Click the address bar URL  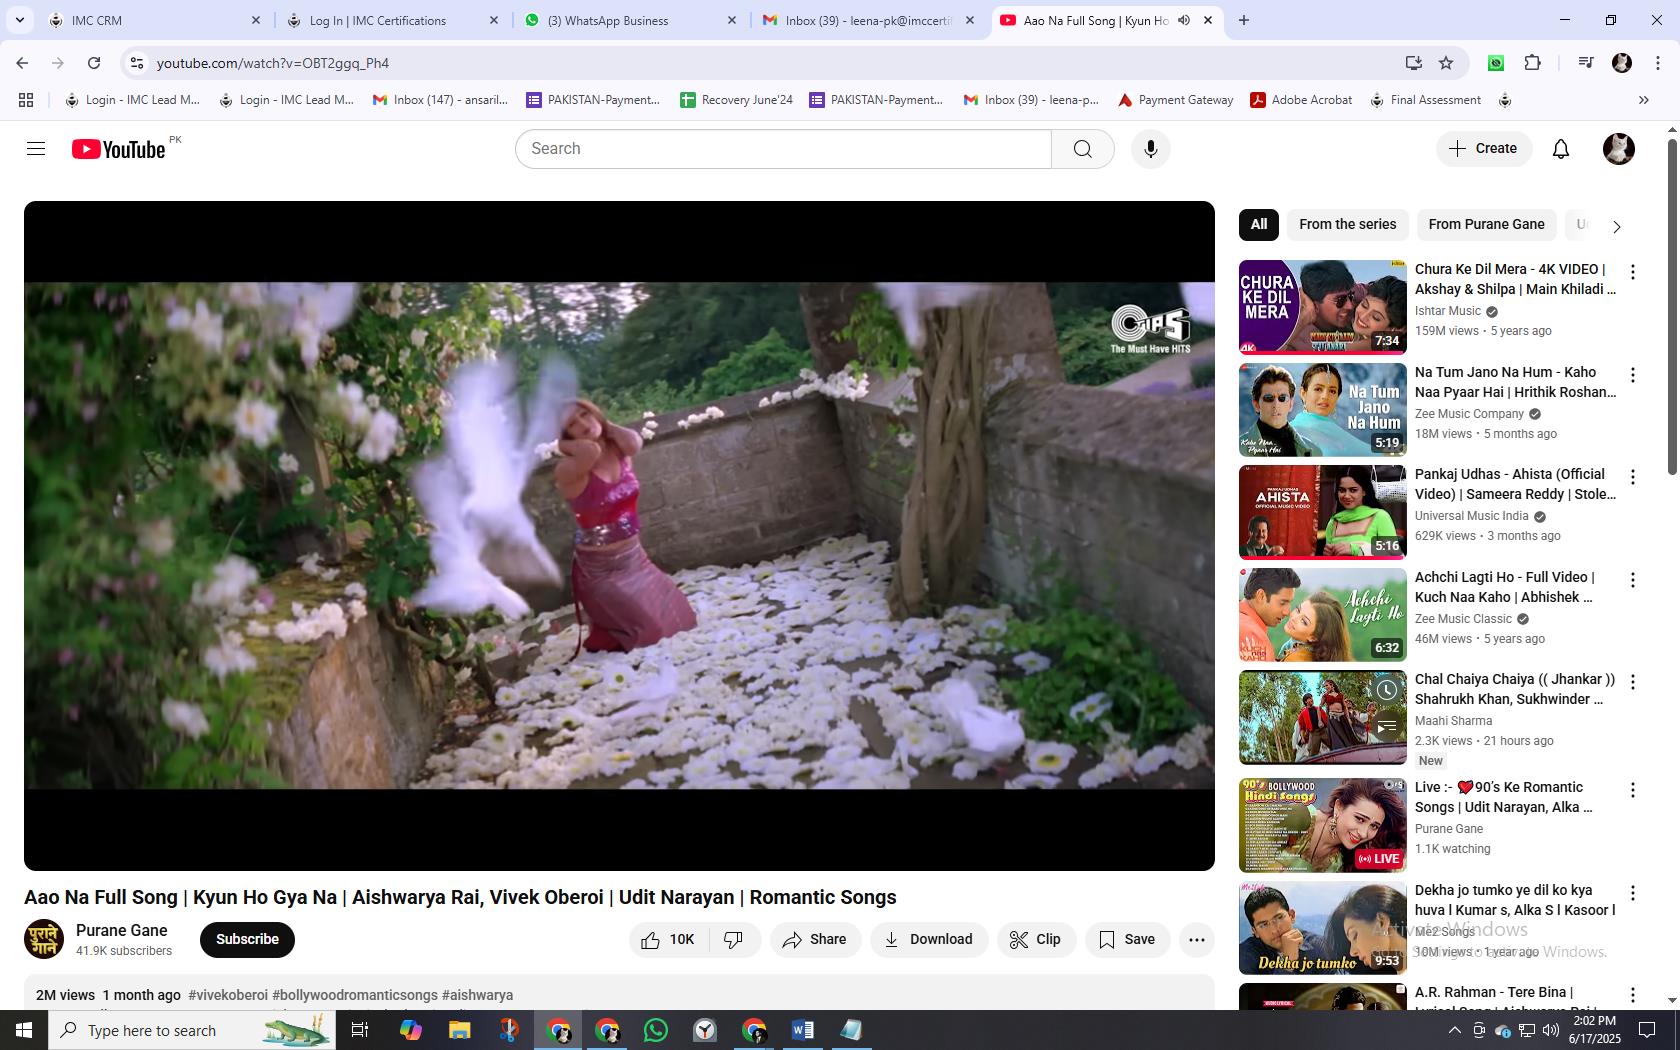click(273, 63)
